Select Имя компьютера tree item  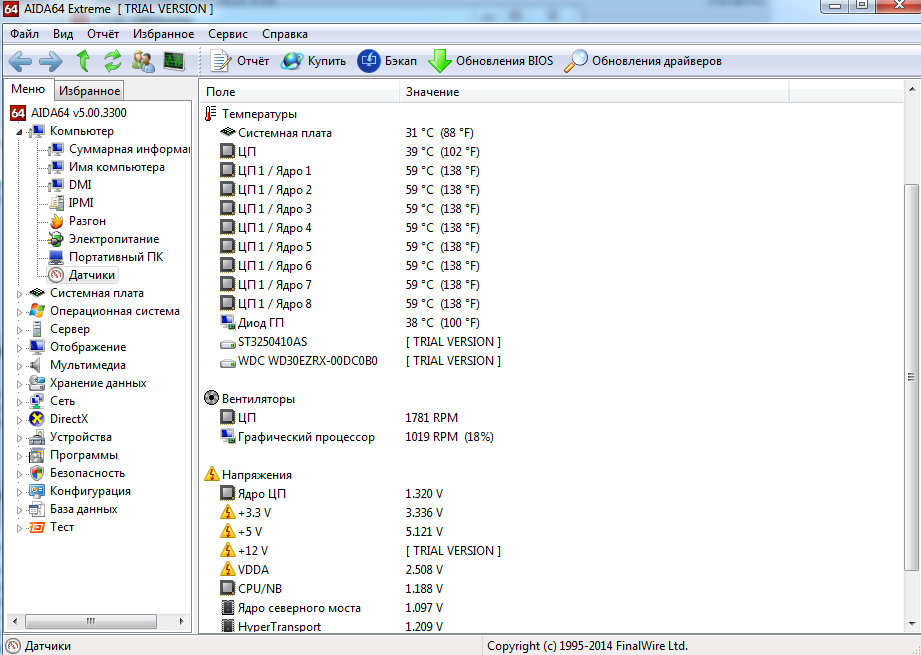[106, 167]
